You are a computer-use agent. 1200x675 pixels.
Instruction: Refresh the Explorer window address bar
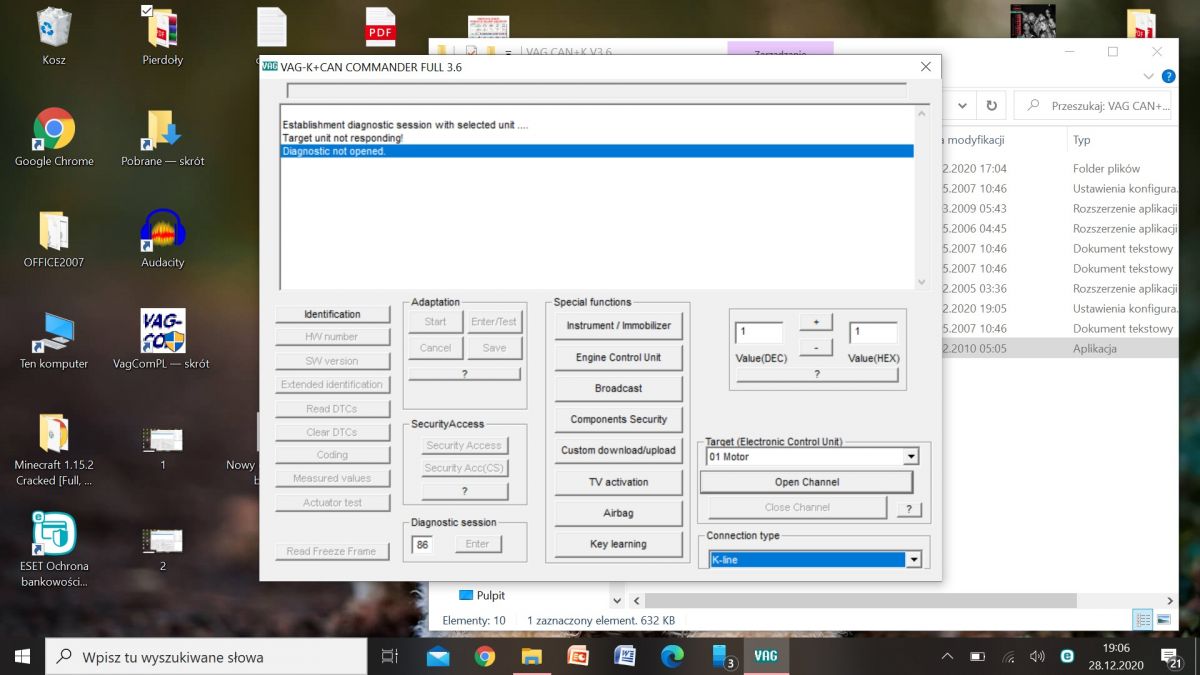991,105
